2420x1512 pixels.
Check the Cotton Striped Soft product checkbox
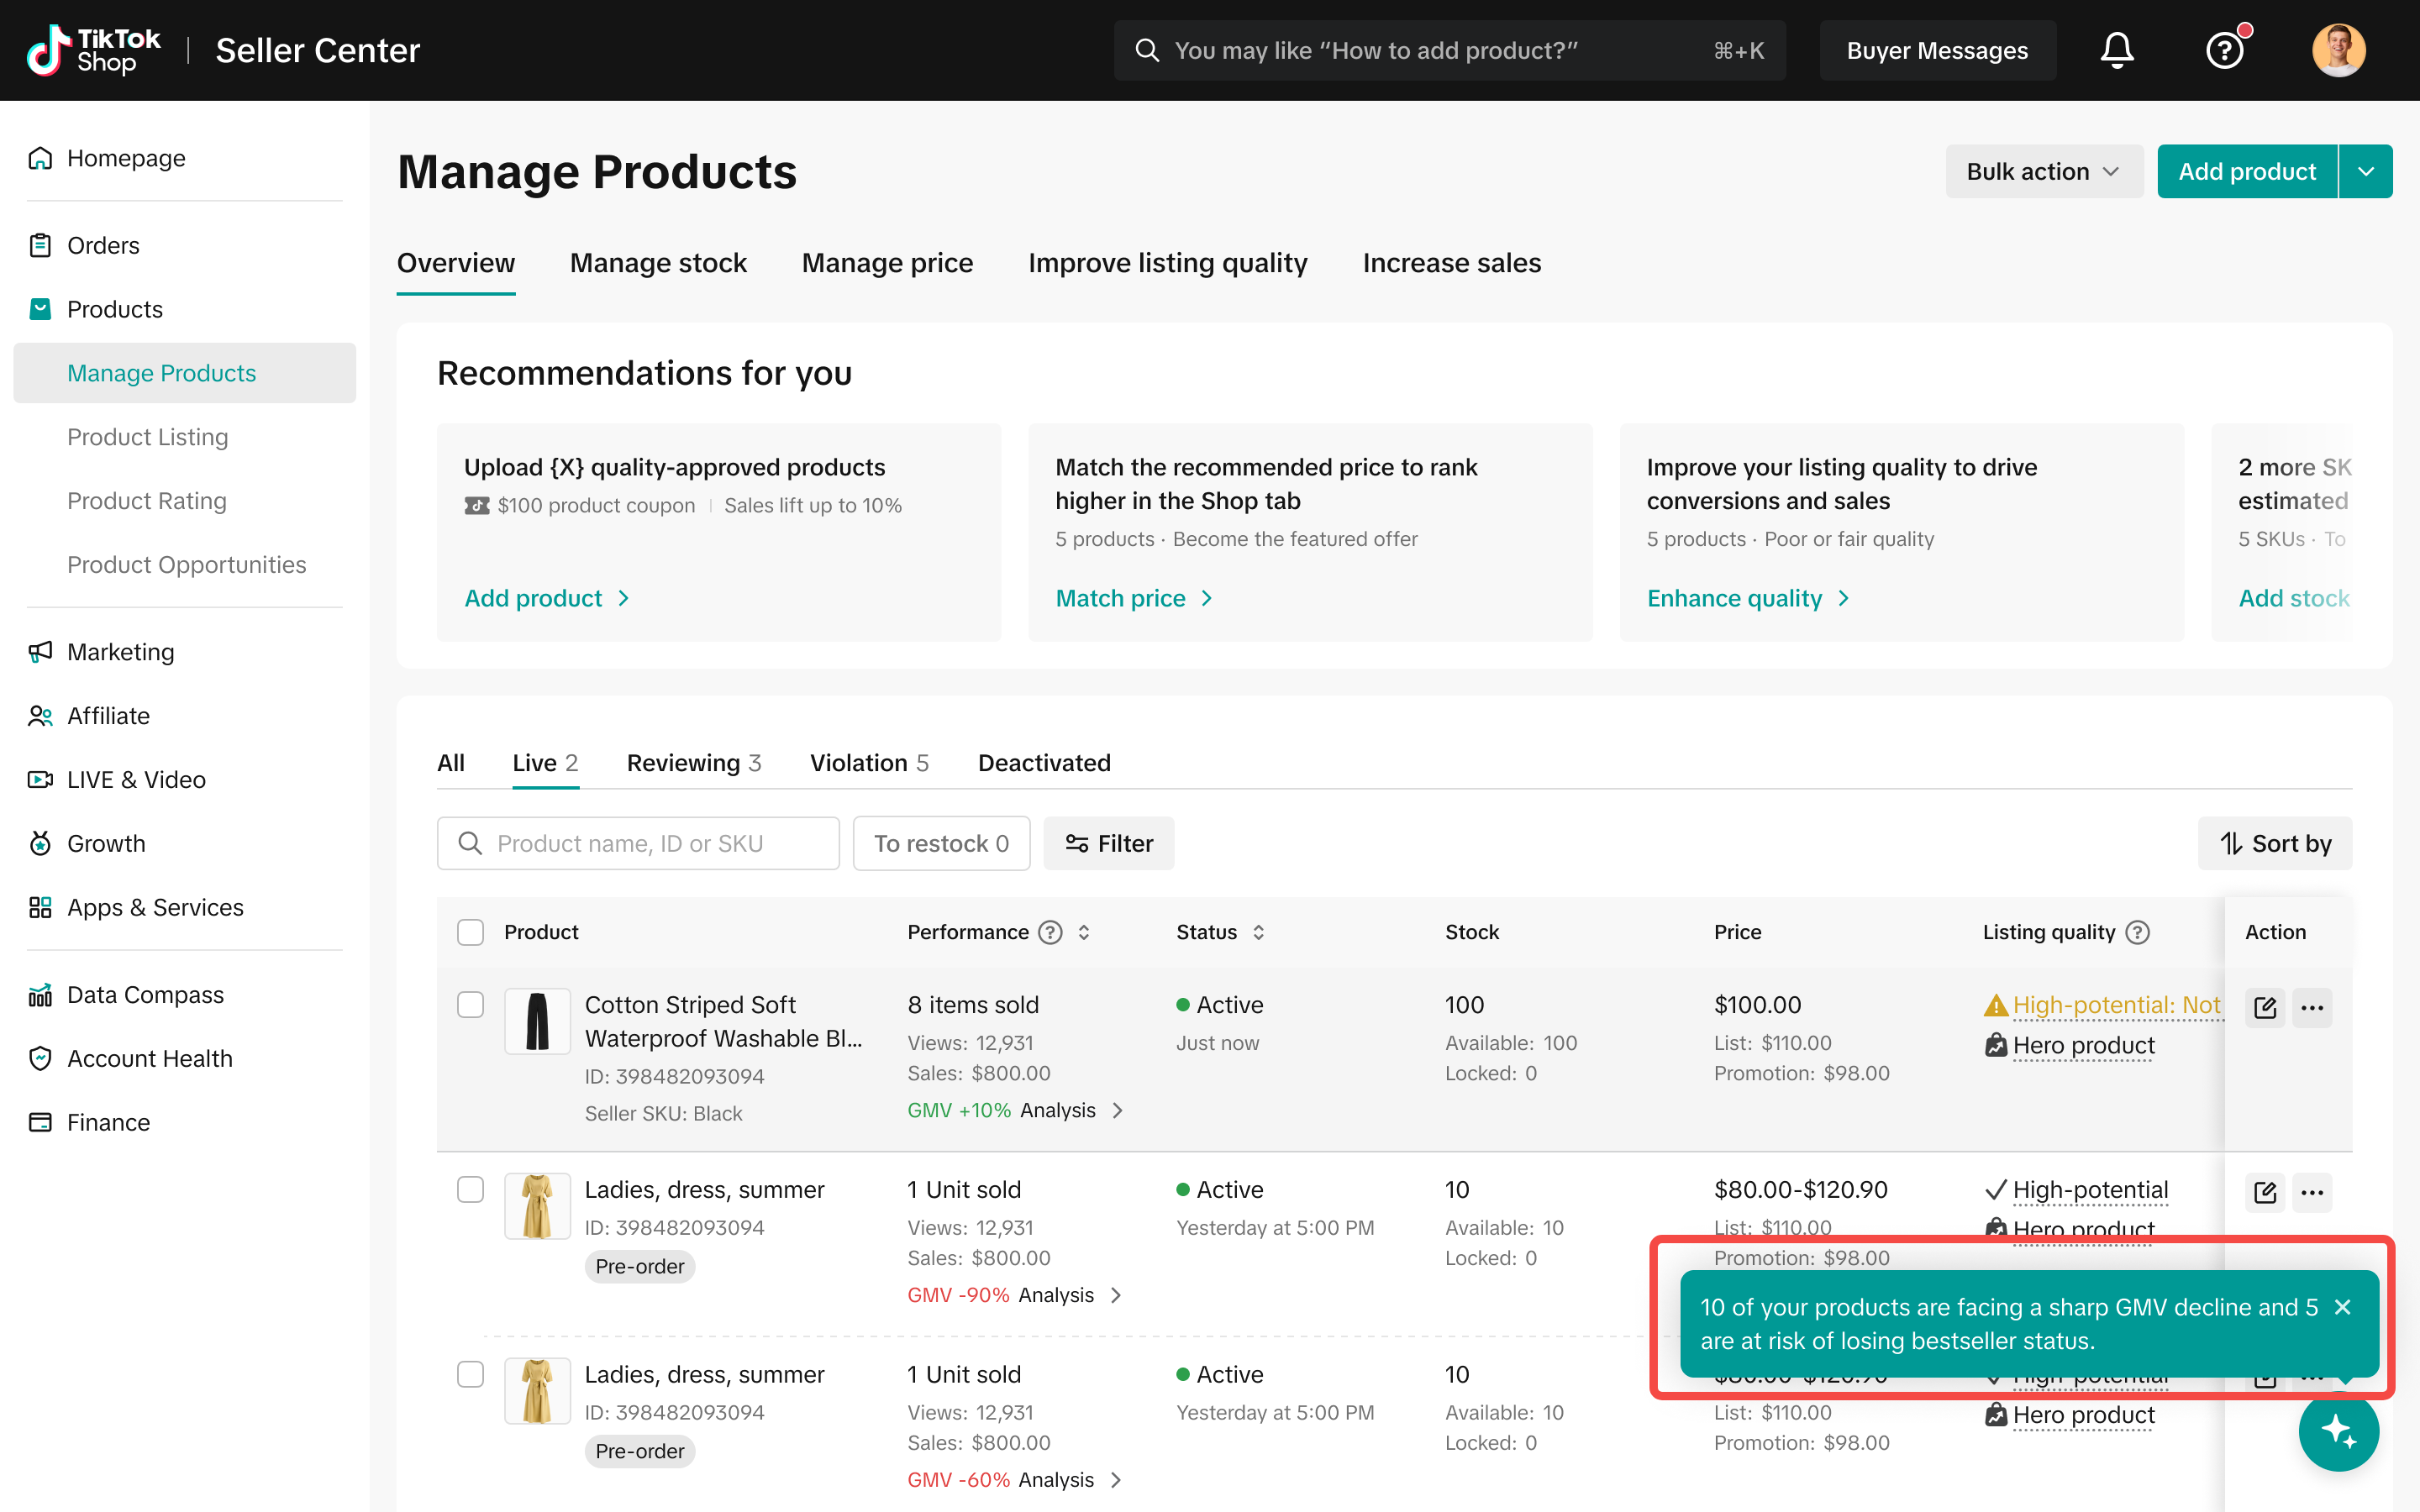click(x=470, y=1005)
